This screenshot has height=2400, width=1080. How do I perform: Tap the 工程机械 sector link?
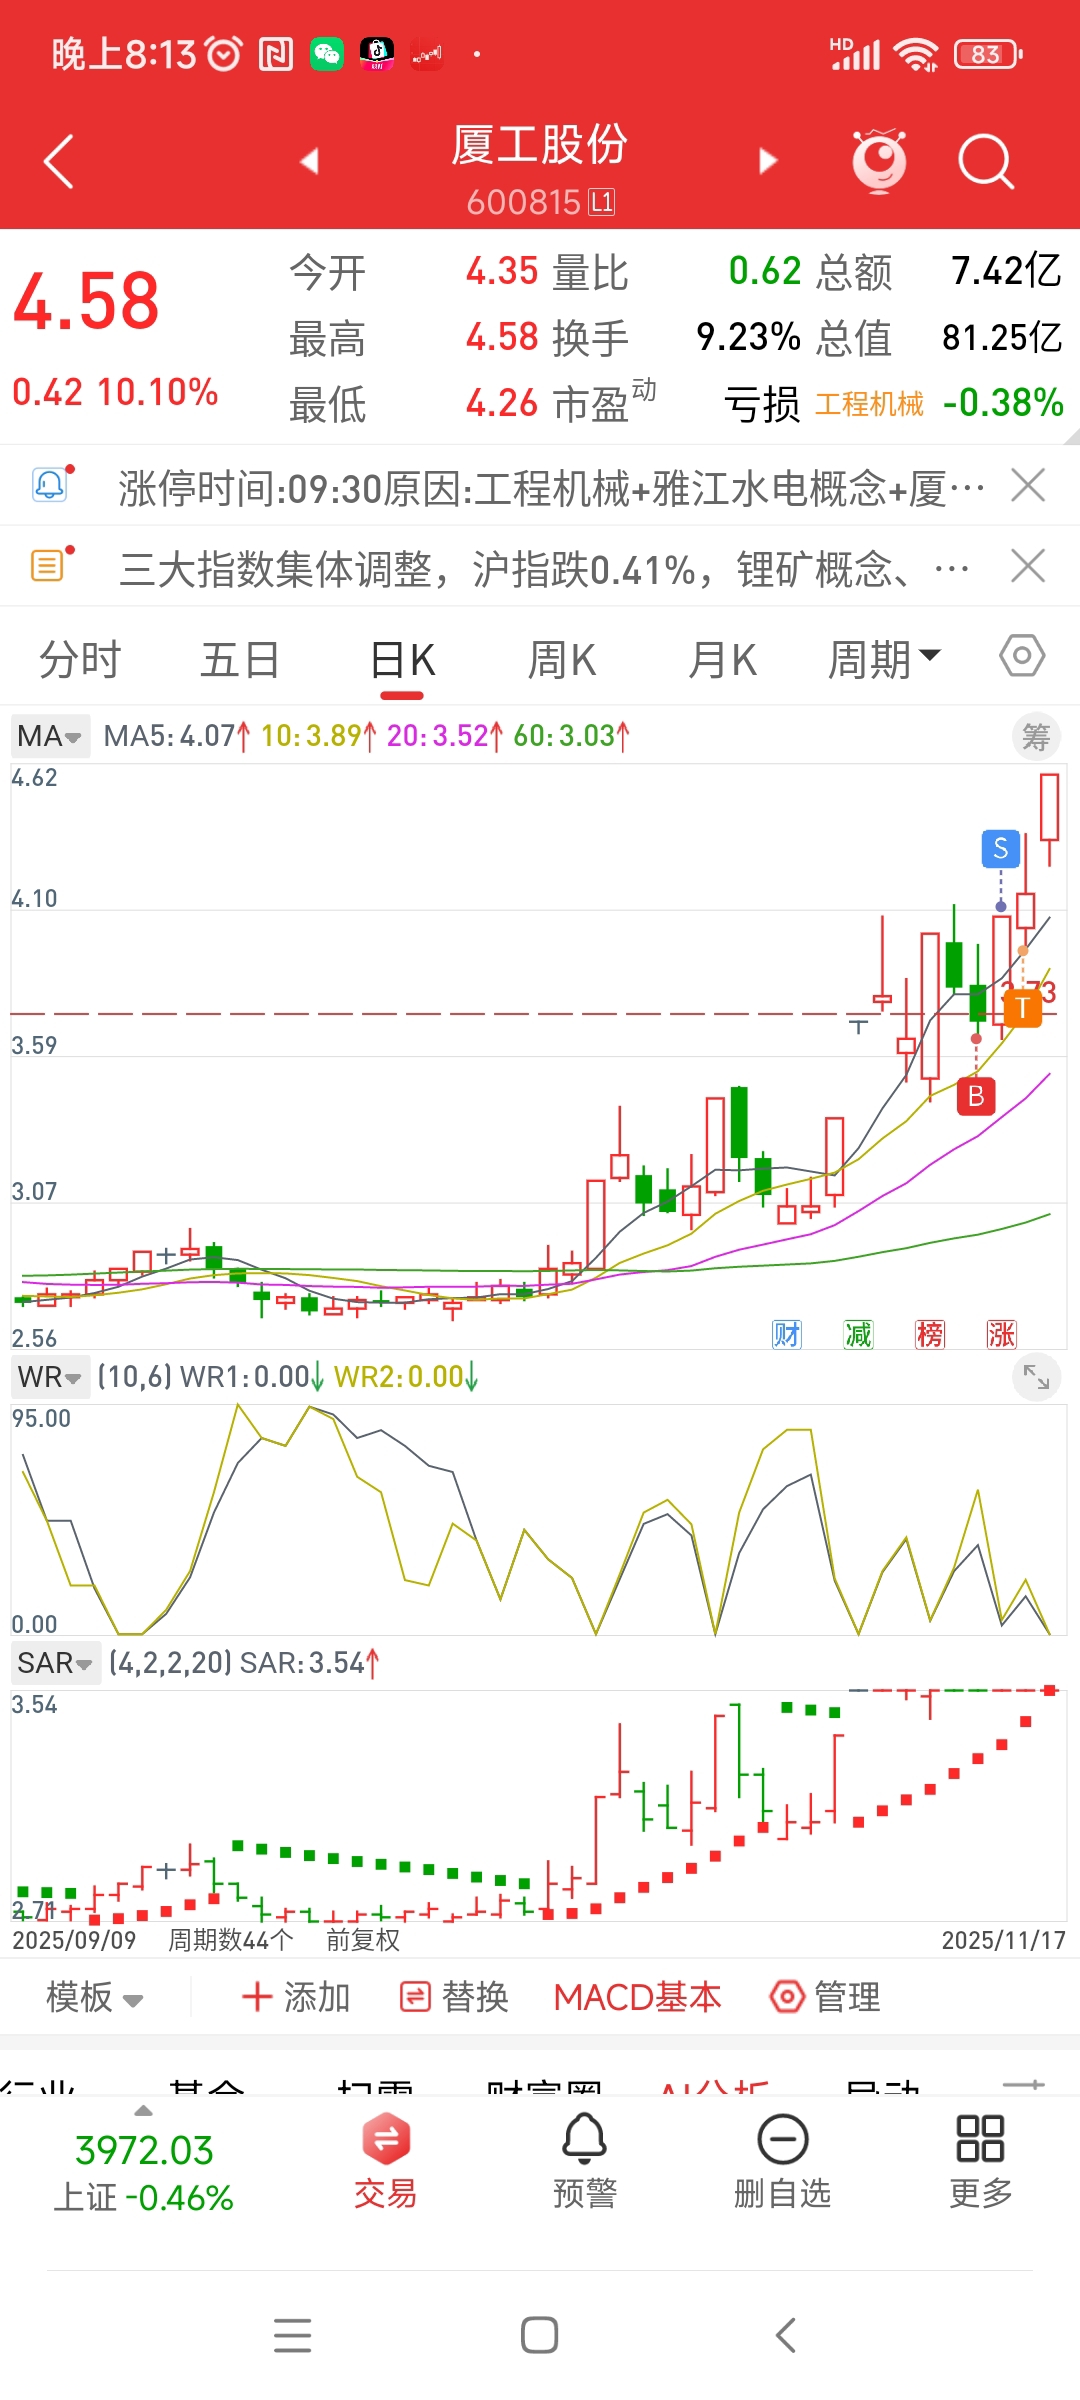[x=869, y=404]
